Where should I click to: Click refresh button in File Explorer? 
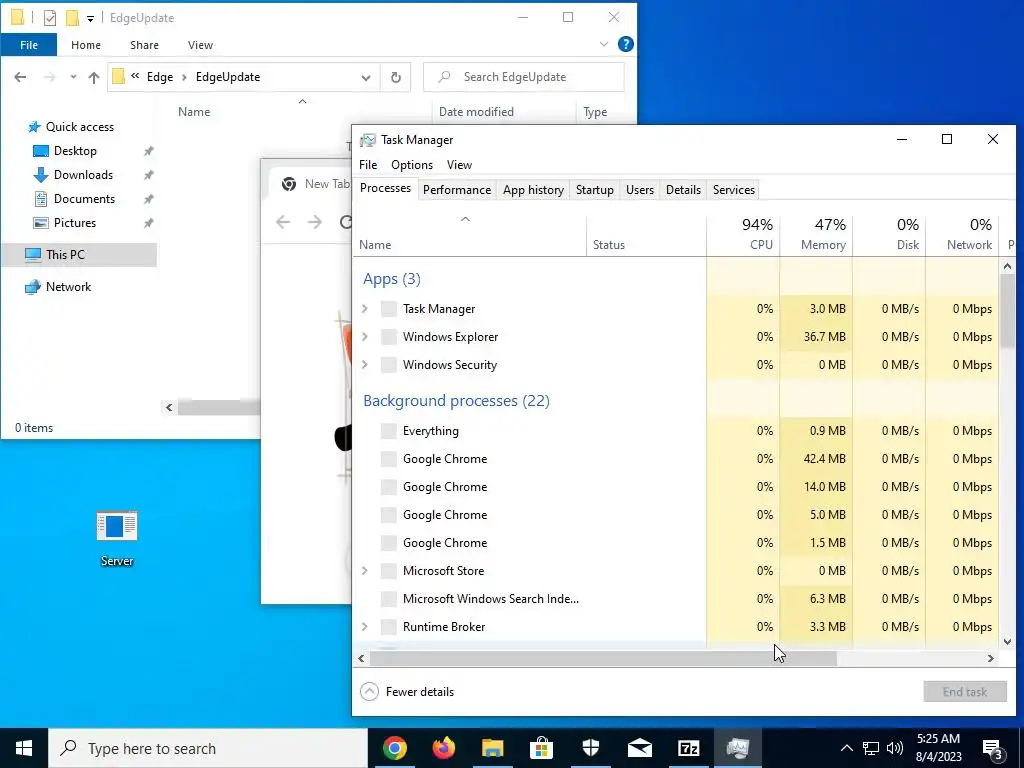pos(396,77)
